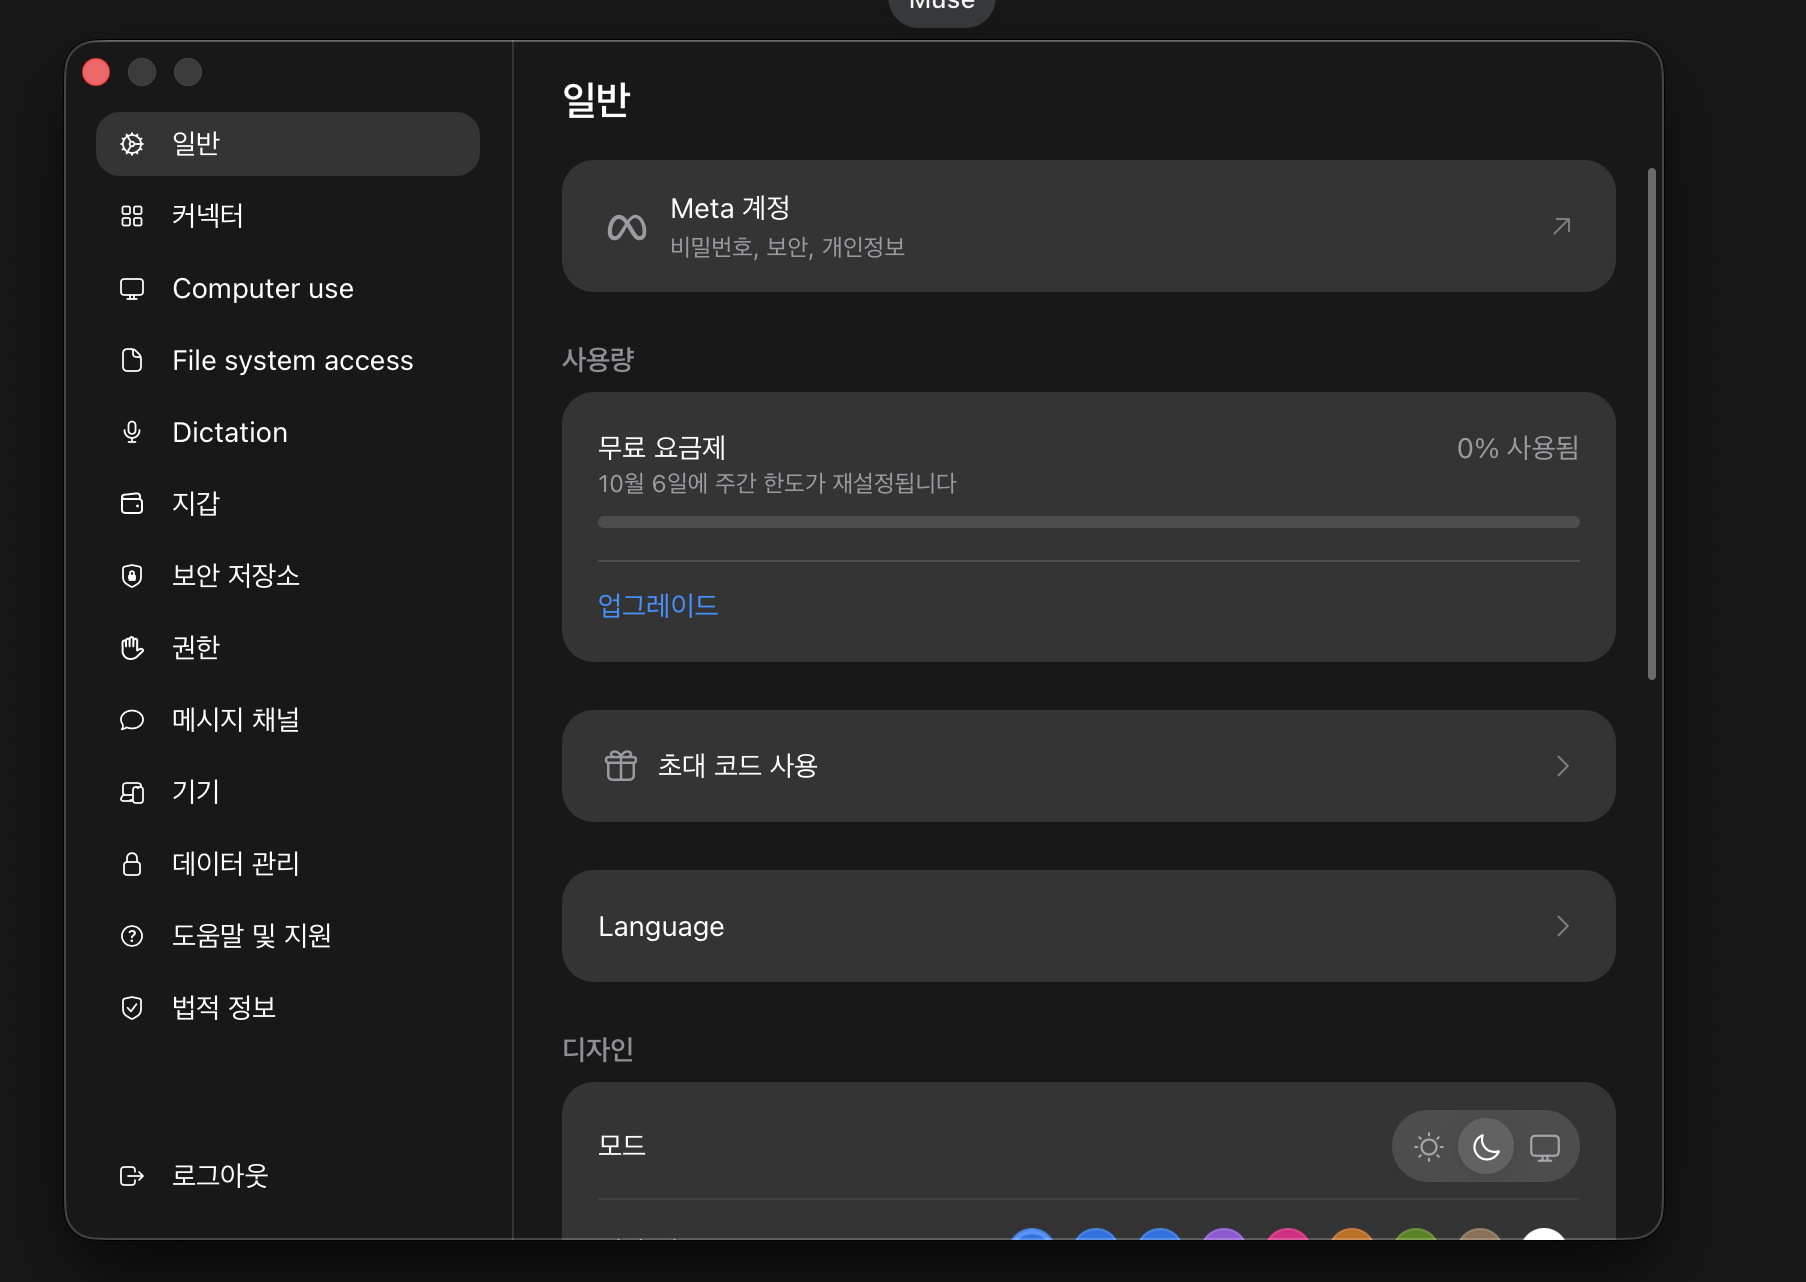Click the Meta 계정 title text
1806x1282 pixels.
(x=730, y=208)
